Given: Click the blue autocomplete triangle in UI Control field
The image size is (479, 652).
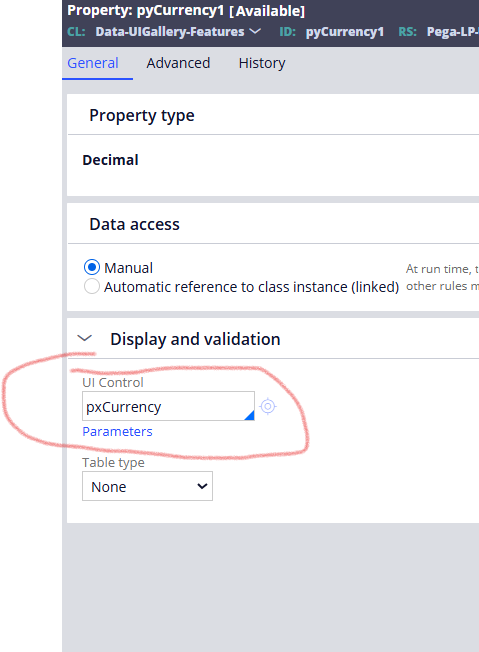Looking at the screenshot, I should point(249,415).
